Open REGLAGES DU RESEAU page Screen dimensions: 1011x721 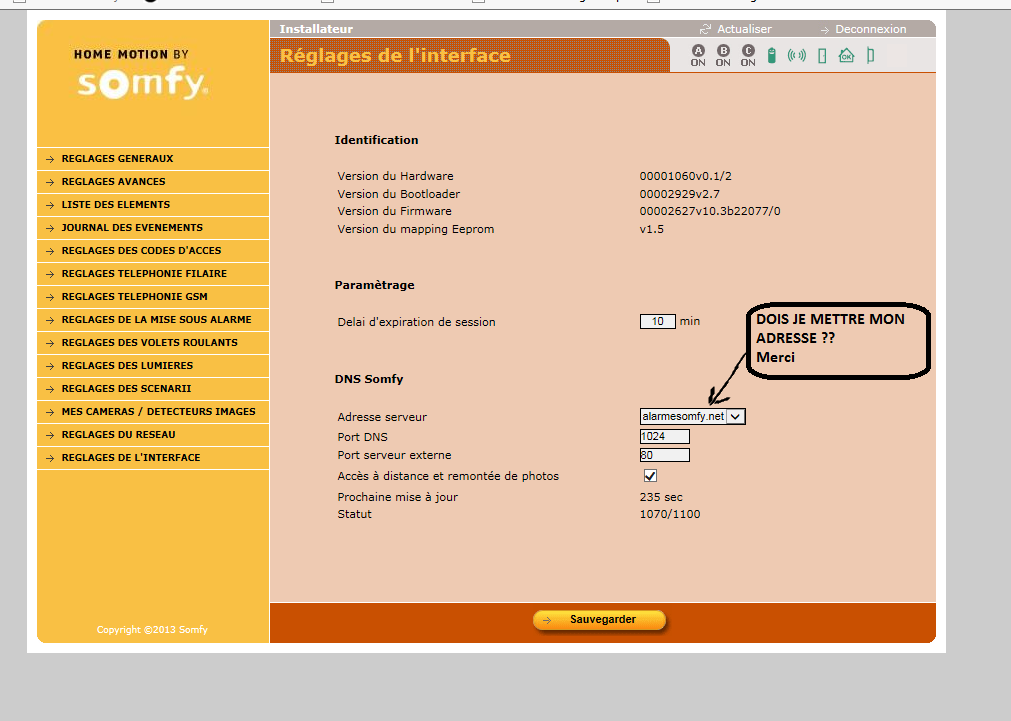(118, 435)
